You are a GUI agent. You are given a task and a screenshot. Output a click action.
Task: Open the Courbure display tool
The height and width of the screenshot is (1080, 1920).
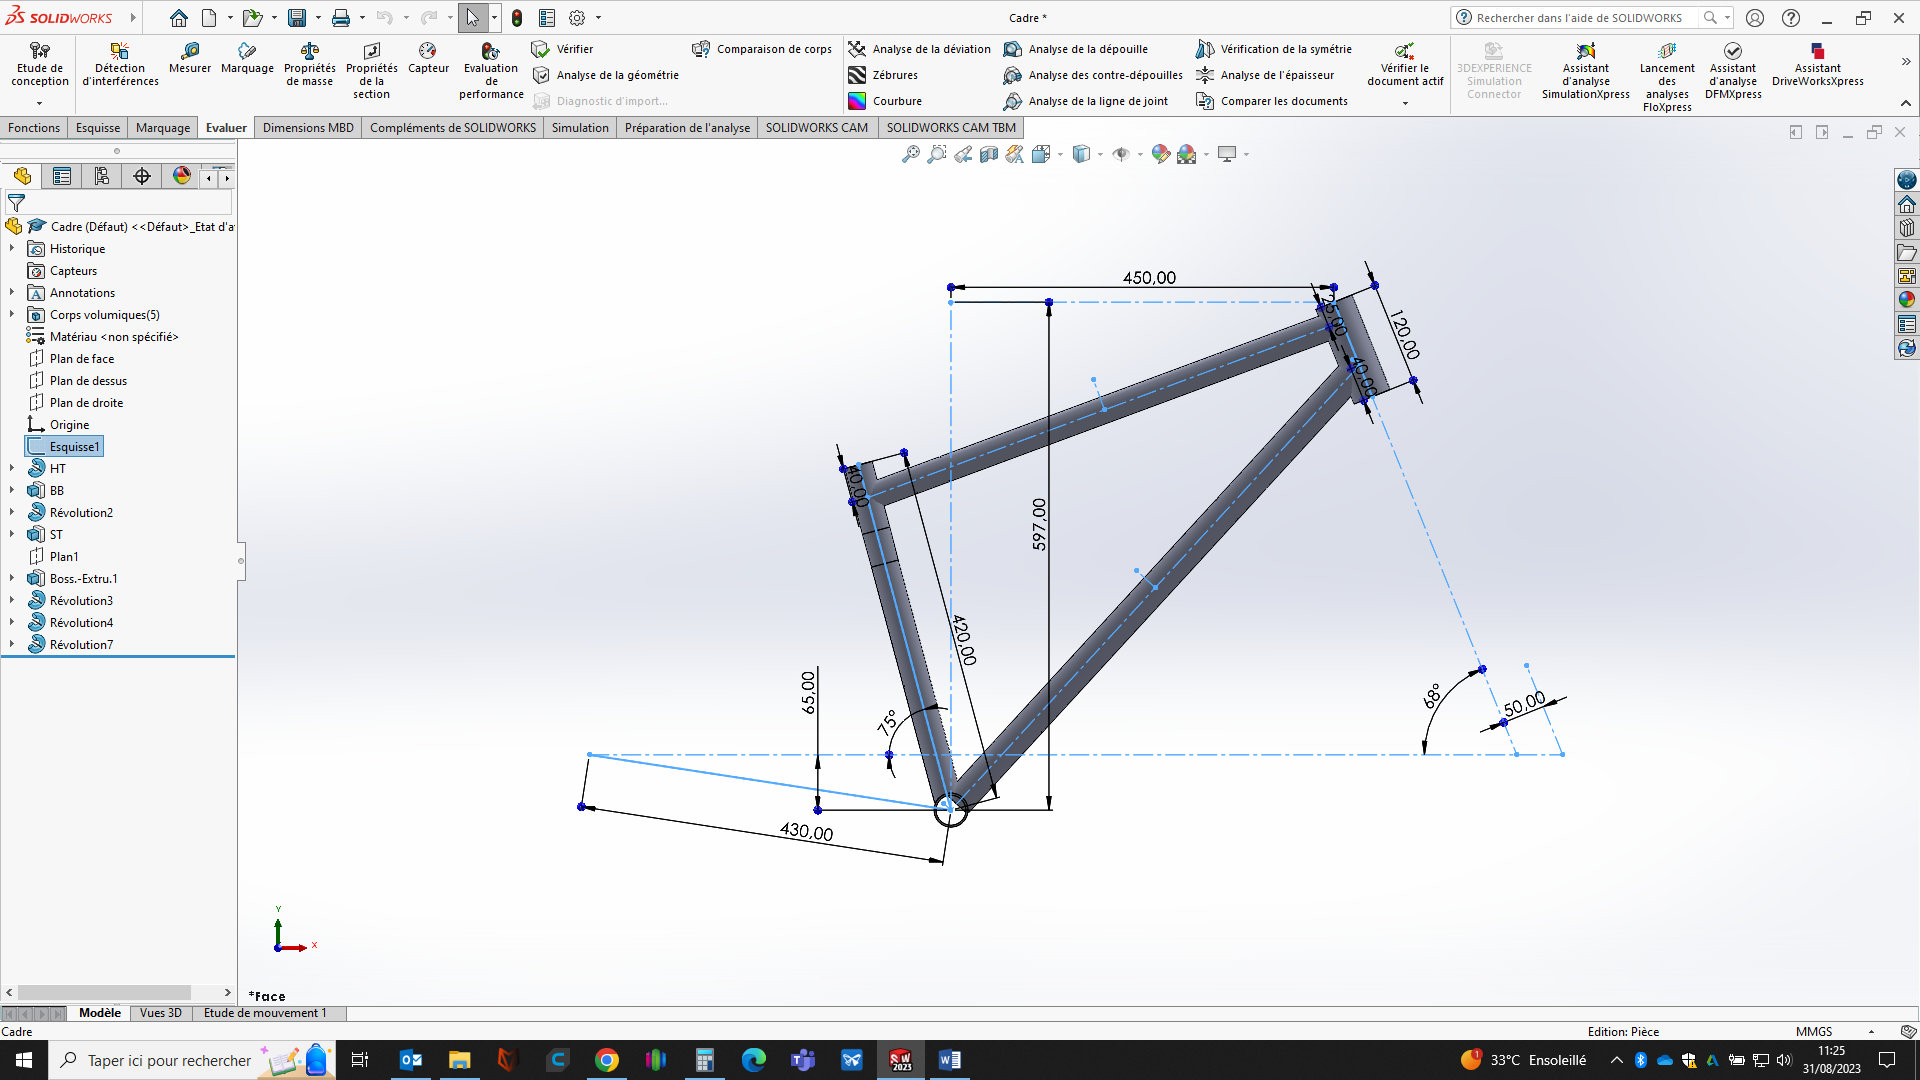[857, 101]
